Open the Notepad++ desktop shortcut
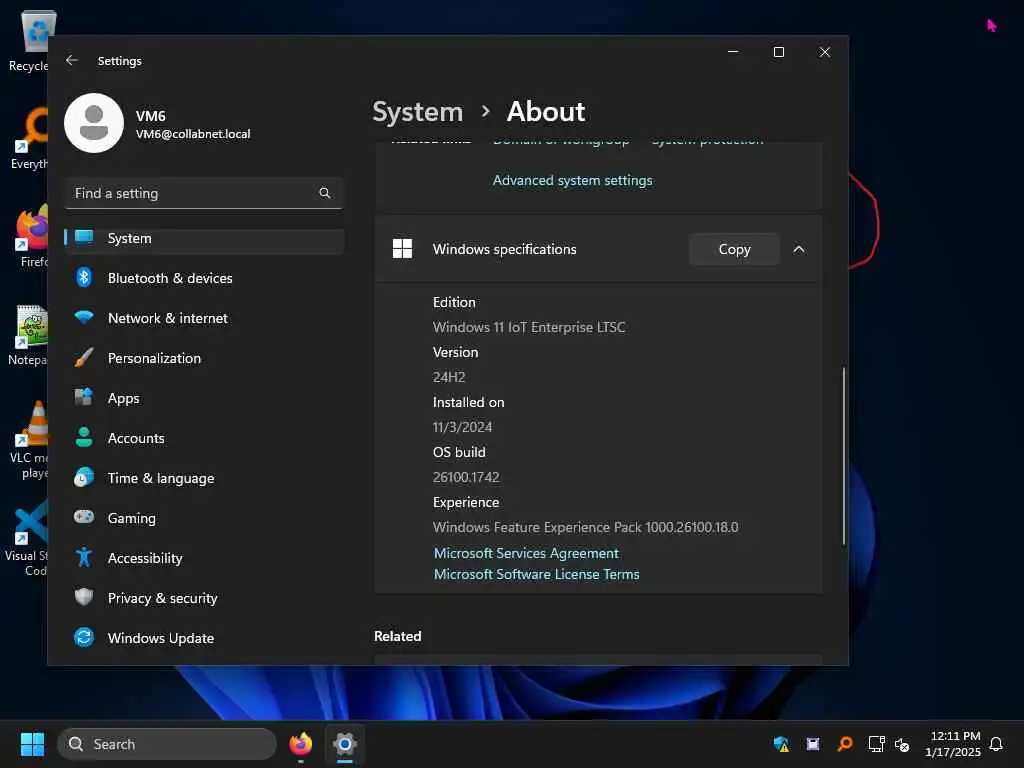 coord(29,335)
